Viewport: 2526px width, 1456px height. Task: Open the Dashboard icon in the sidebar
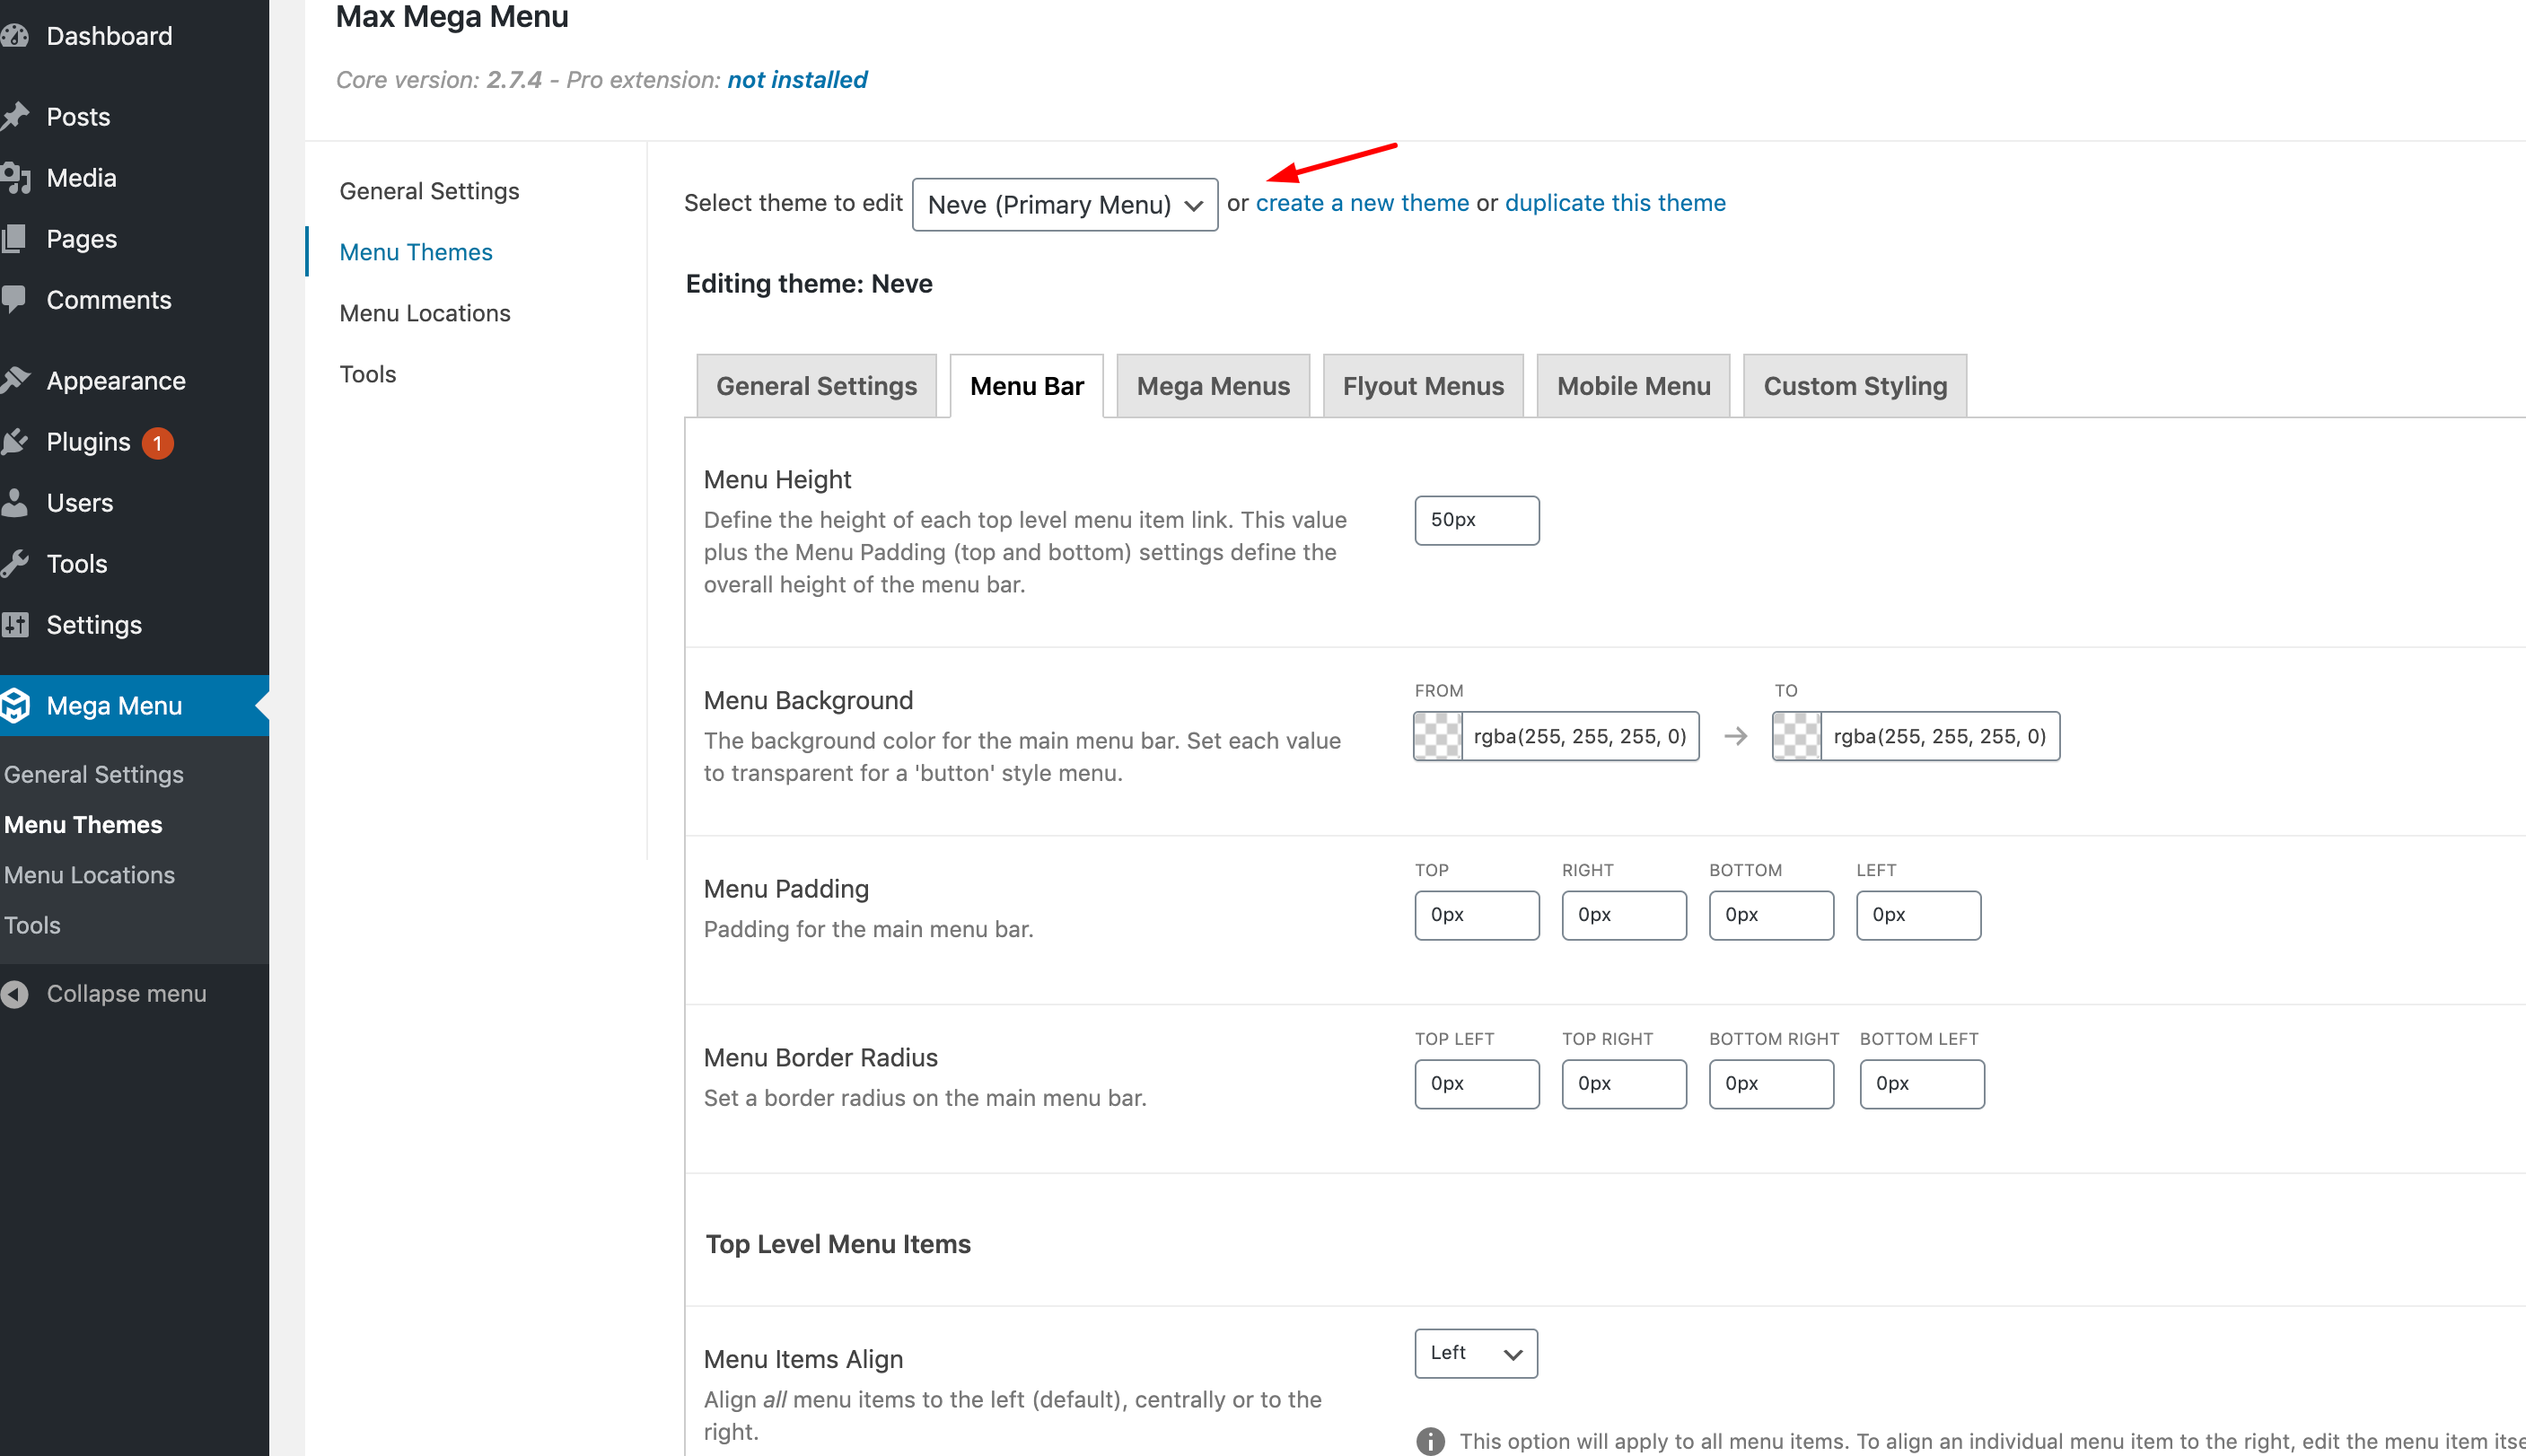click(x=17, y=35)
